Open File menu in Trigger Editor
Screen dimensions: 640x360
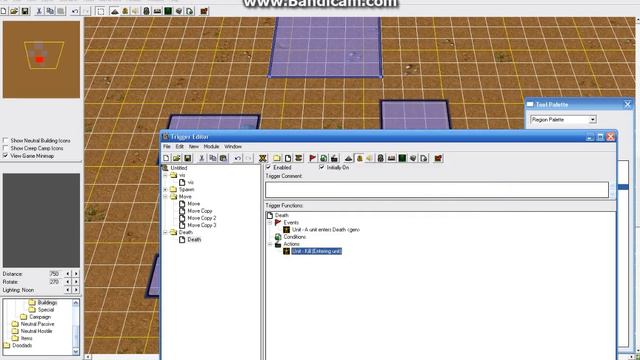click(167, 147)
